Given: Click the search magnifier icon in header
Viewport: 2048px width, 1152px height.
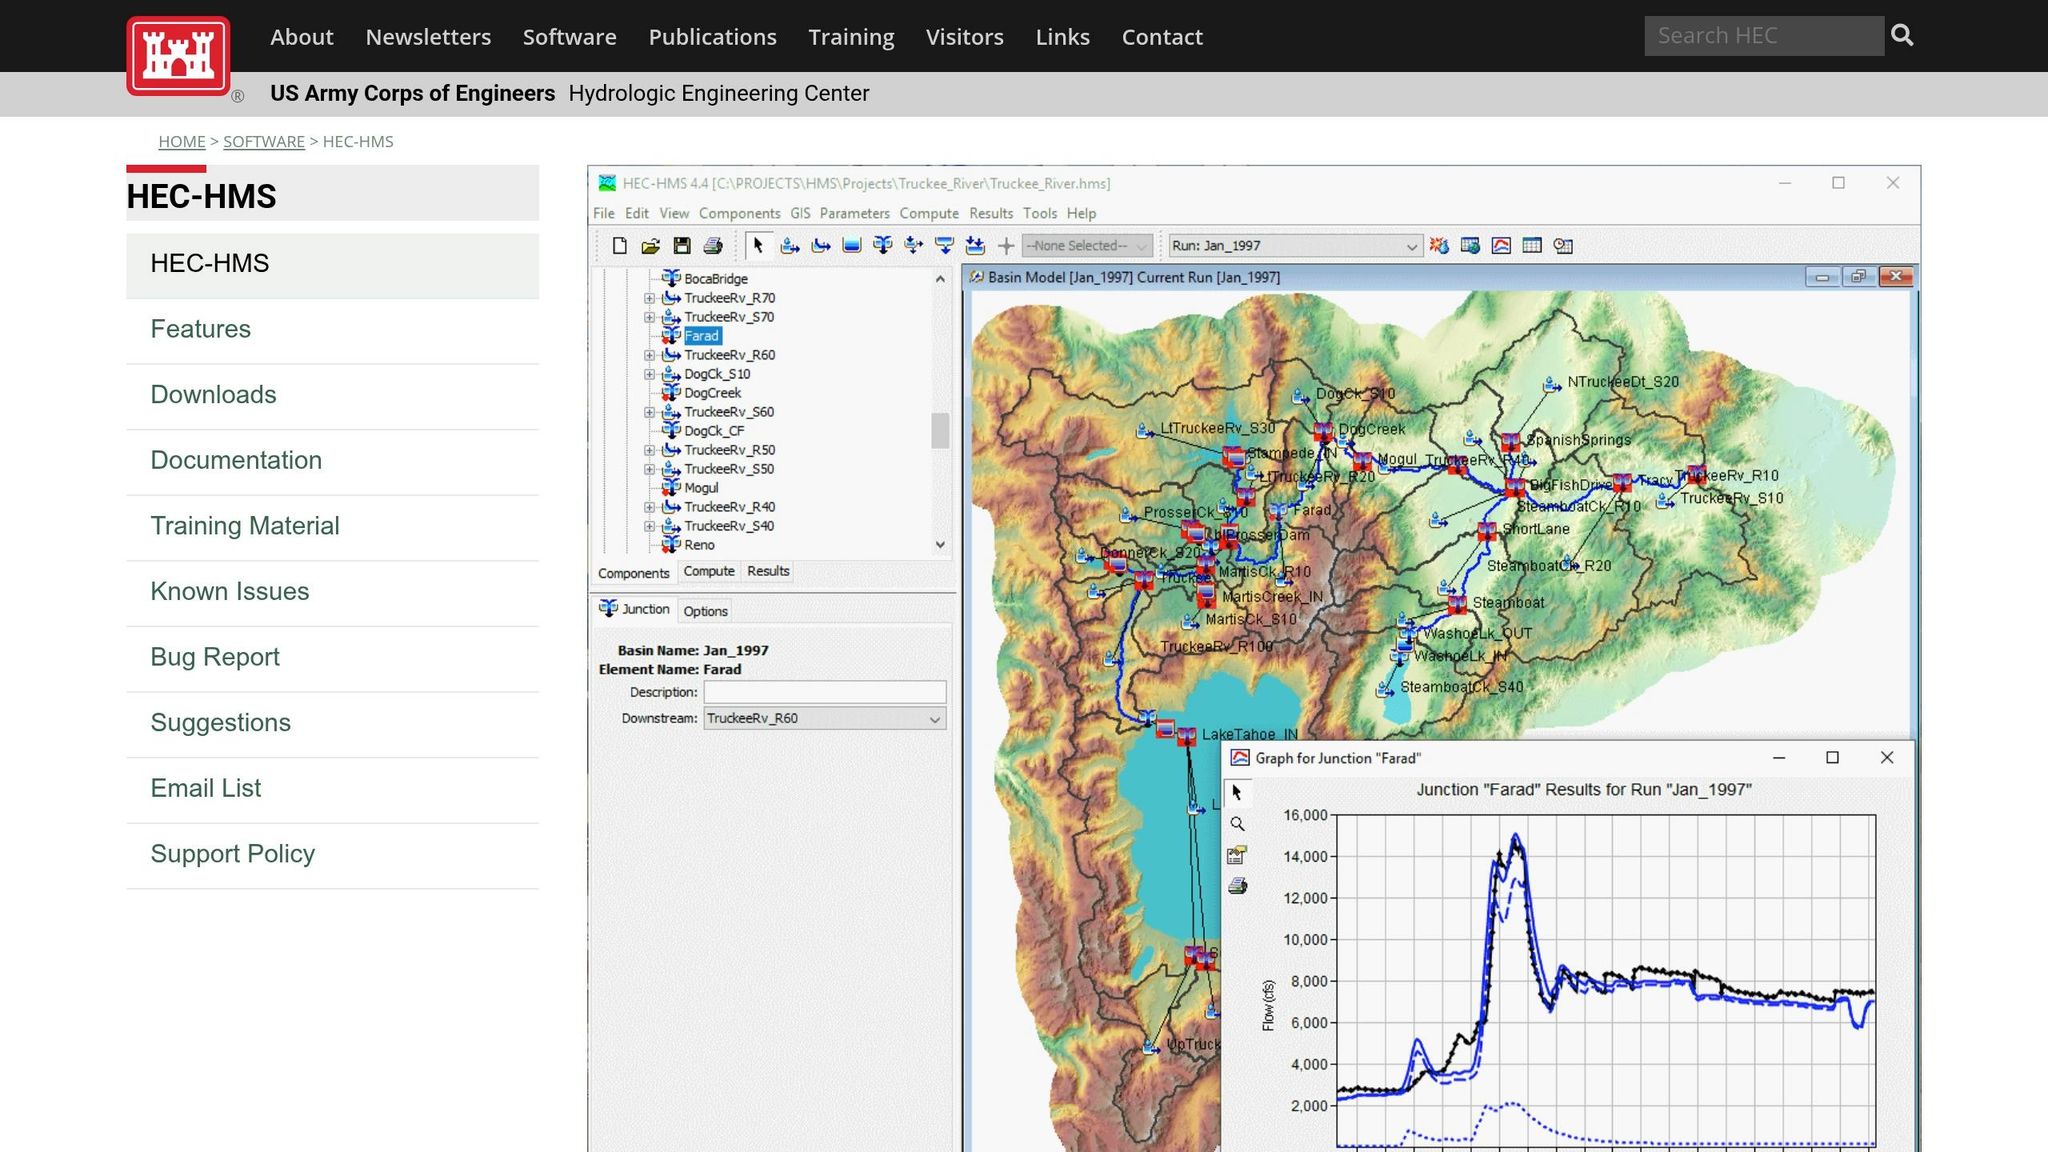Looking at the screenshot, I should point(1902,36).
